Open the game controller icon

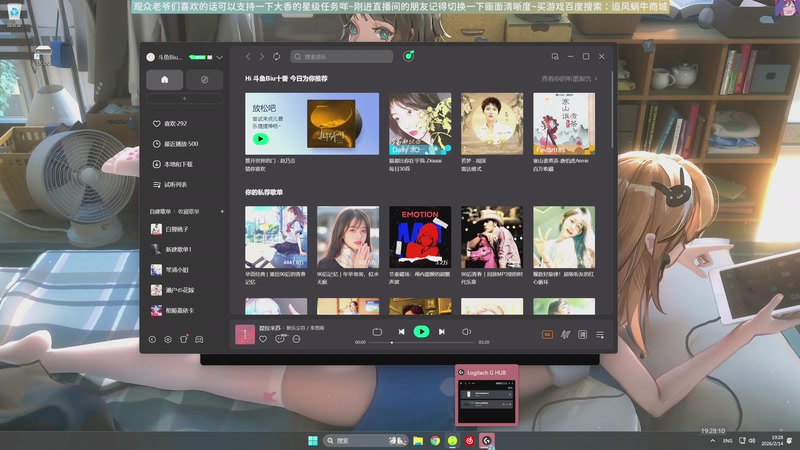coord(199,339)
